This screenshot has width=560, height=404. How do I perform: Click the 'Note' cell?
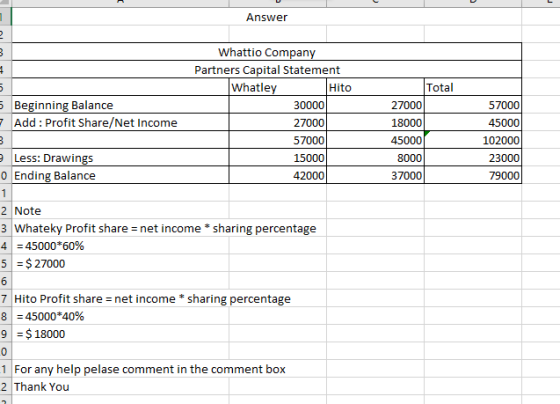tap(120, 210)
